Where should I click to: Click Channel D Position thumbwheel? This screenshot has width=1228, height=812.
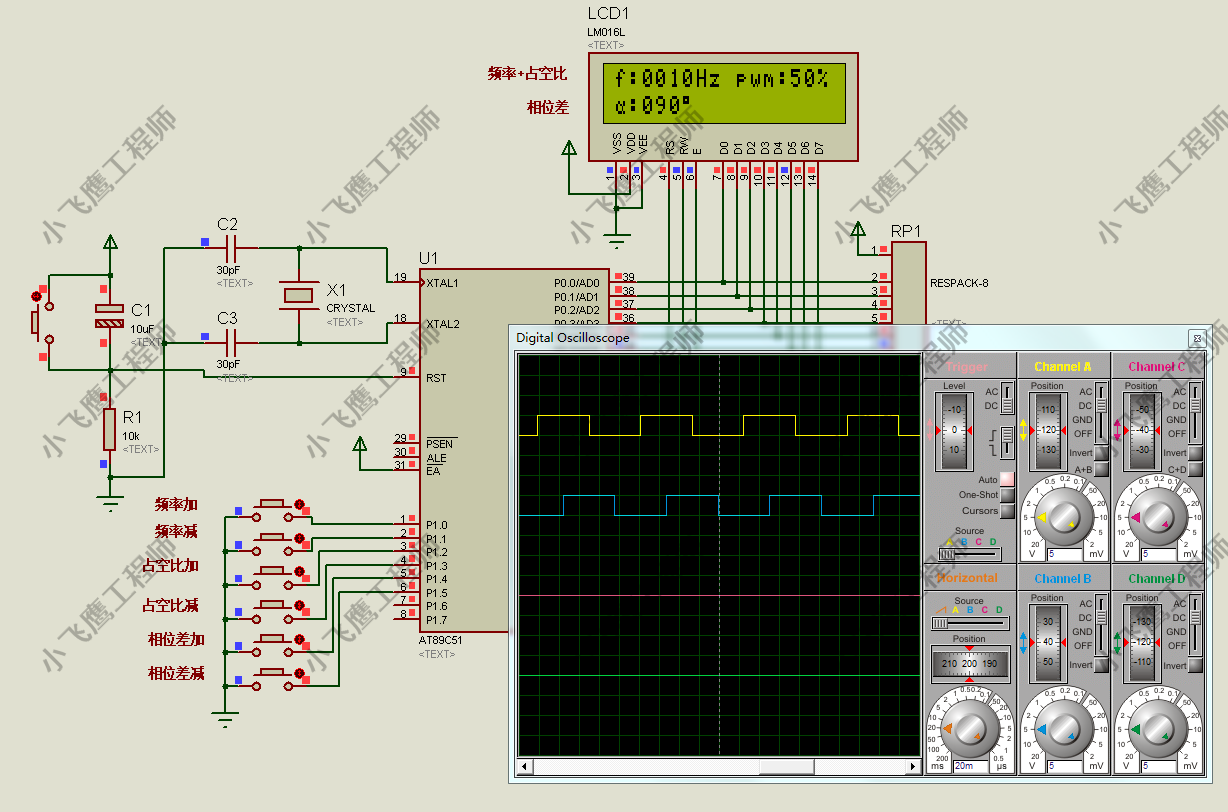[1143, 642]
